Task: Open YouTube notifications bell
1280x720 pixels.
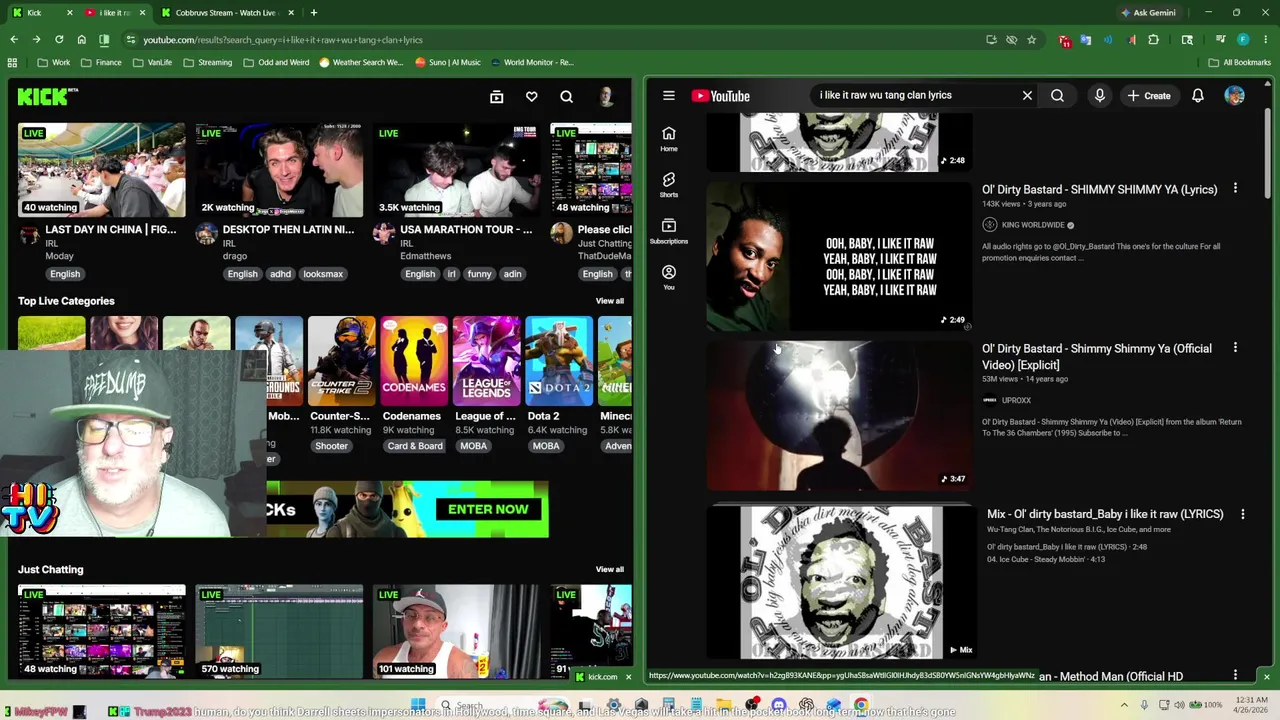Action: pyautogui.click(x=1197, y=96)
